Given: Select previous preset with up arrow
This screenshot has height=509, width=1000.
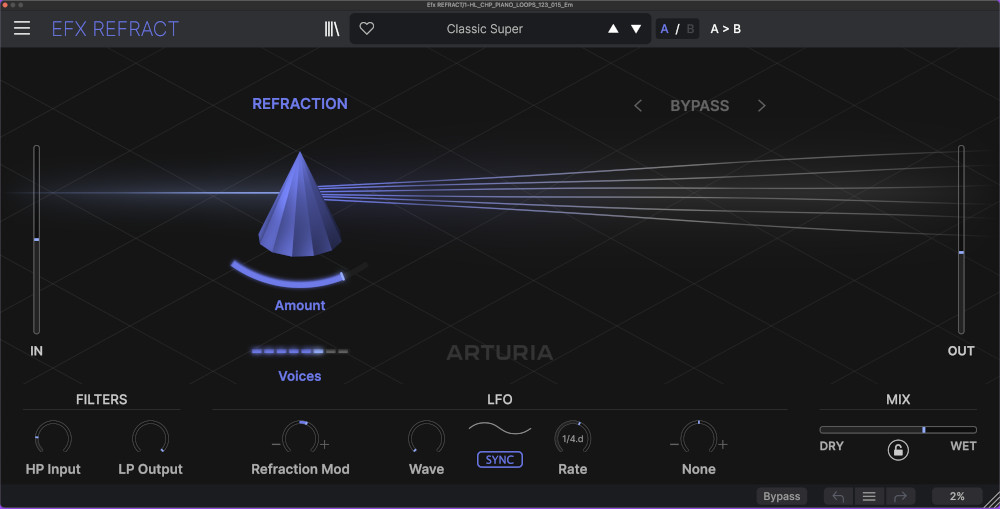Looking at the screenshot, I should [x=613, y=29].
